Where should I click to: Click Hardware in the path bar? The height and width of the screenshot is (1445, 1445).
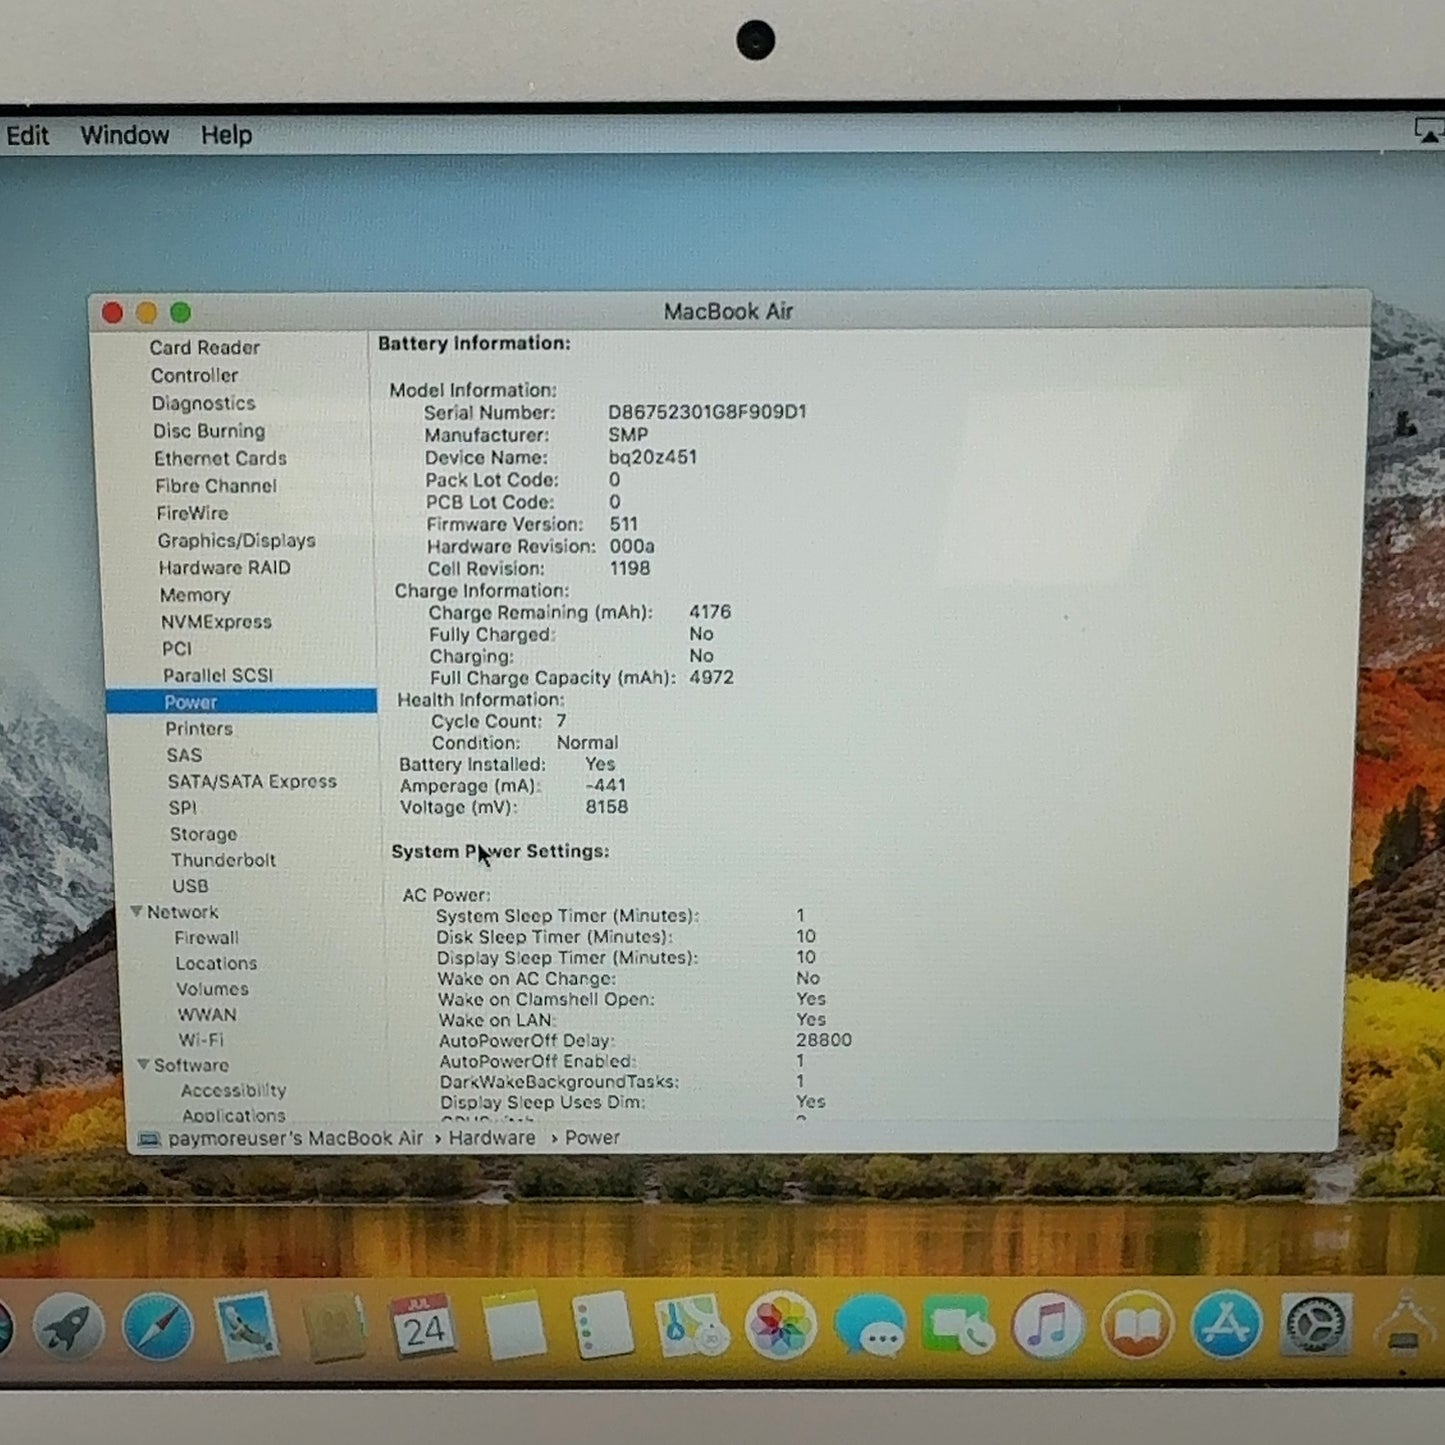492,1138
